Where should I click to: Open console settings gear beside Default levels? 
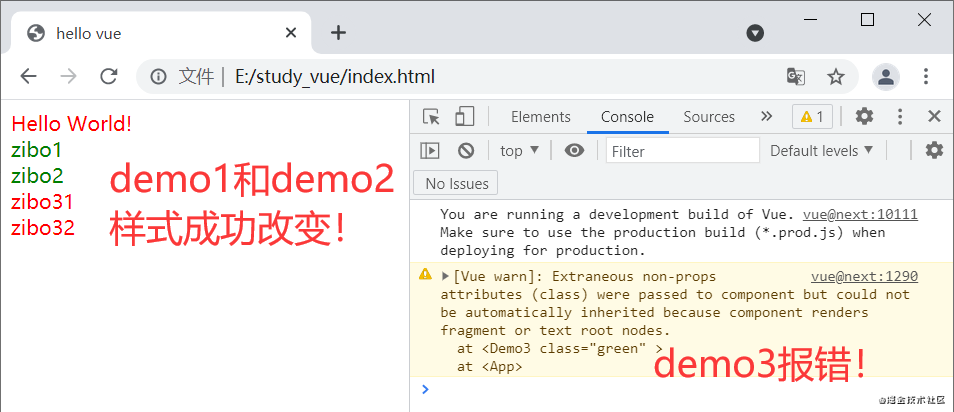click(x=934, y=150)
